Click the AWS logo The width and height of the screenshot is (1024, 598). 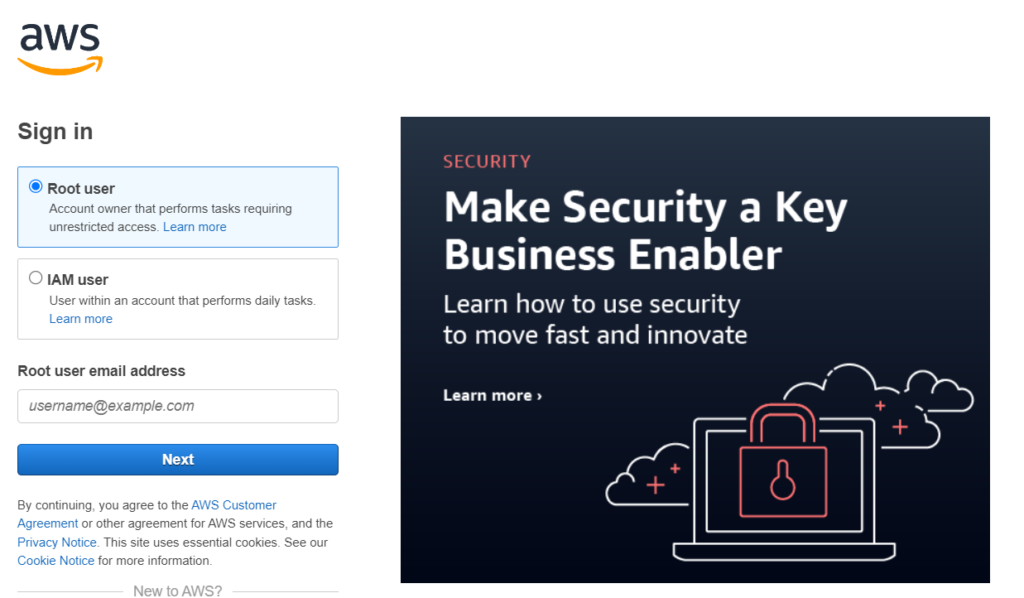point(60,49)
